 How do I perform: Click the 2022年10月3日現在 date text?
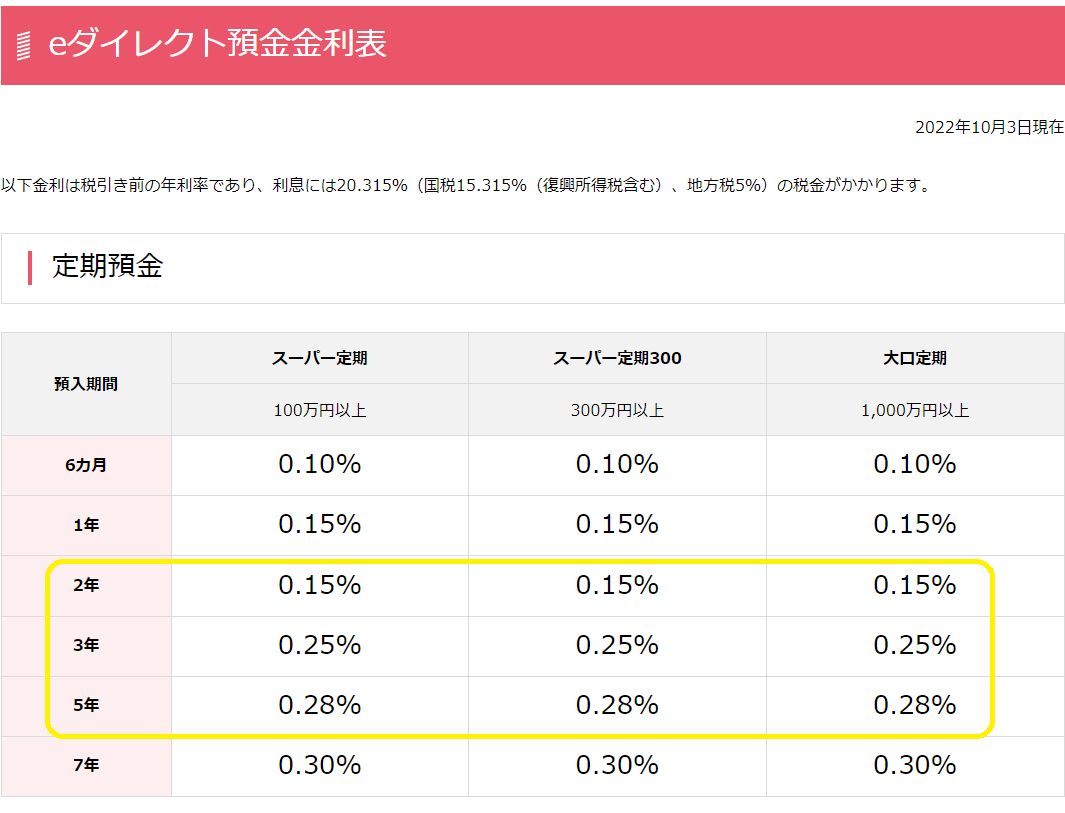click(989, 127)
